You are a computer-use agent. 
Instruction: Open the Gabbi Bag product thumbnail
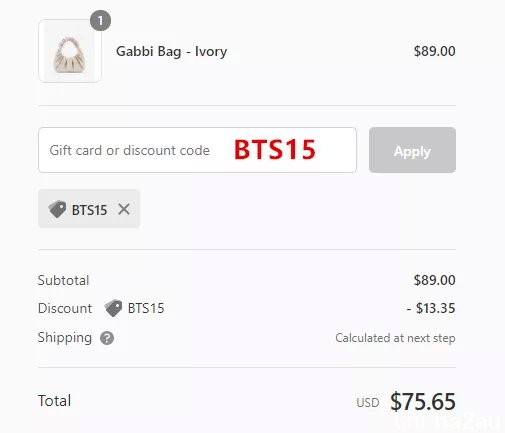pyautogui.click(x=70, y=51)
